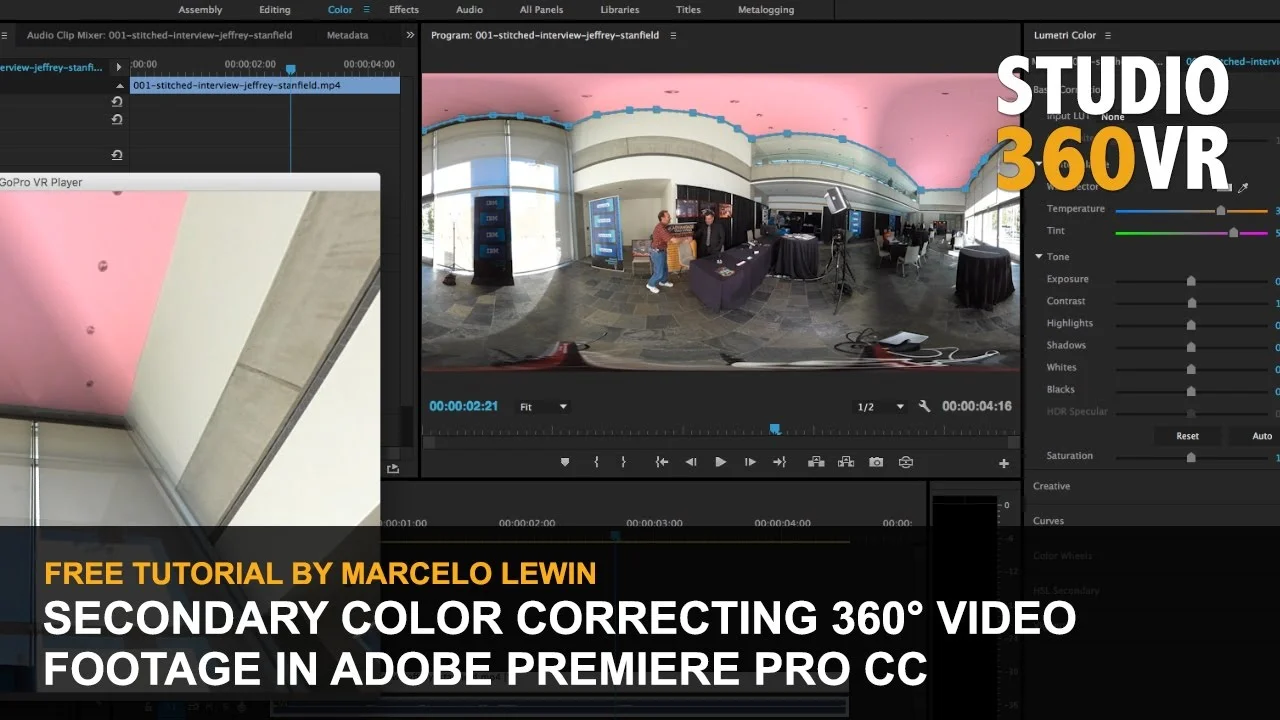Show overflow panels with double chevron

point(410,35)
